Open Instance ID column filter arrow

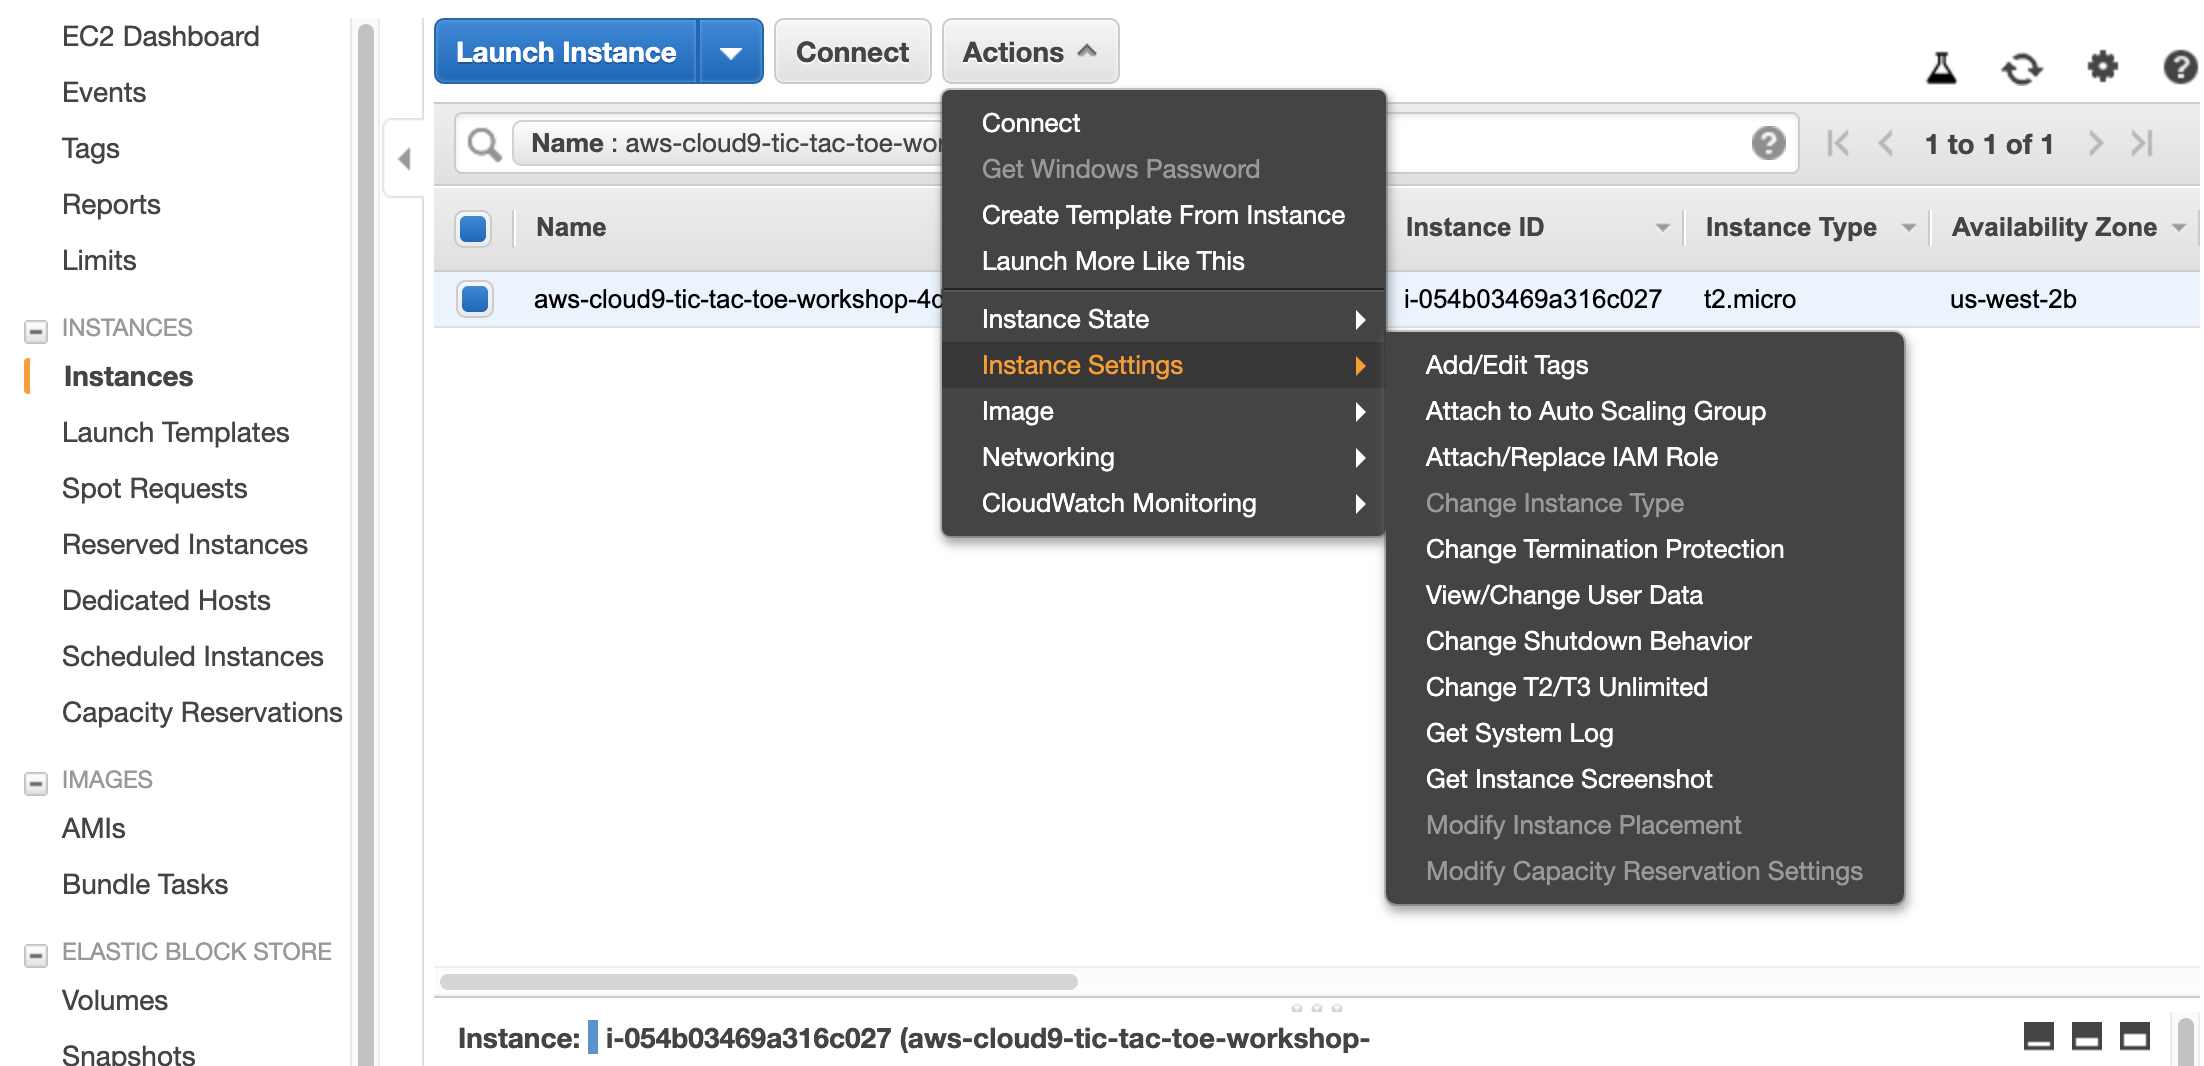(x=1662, y=228)
